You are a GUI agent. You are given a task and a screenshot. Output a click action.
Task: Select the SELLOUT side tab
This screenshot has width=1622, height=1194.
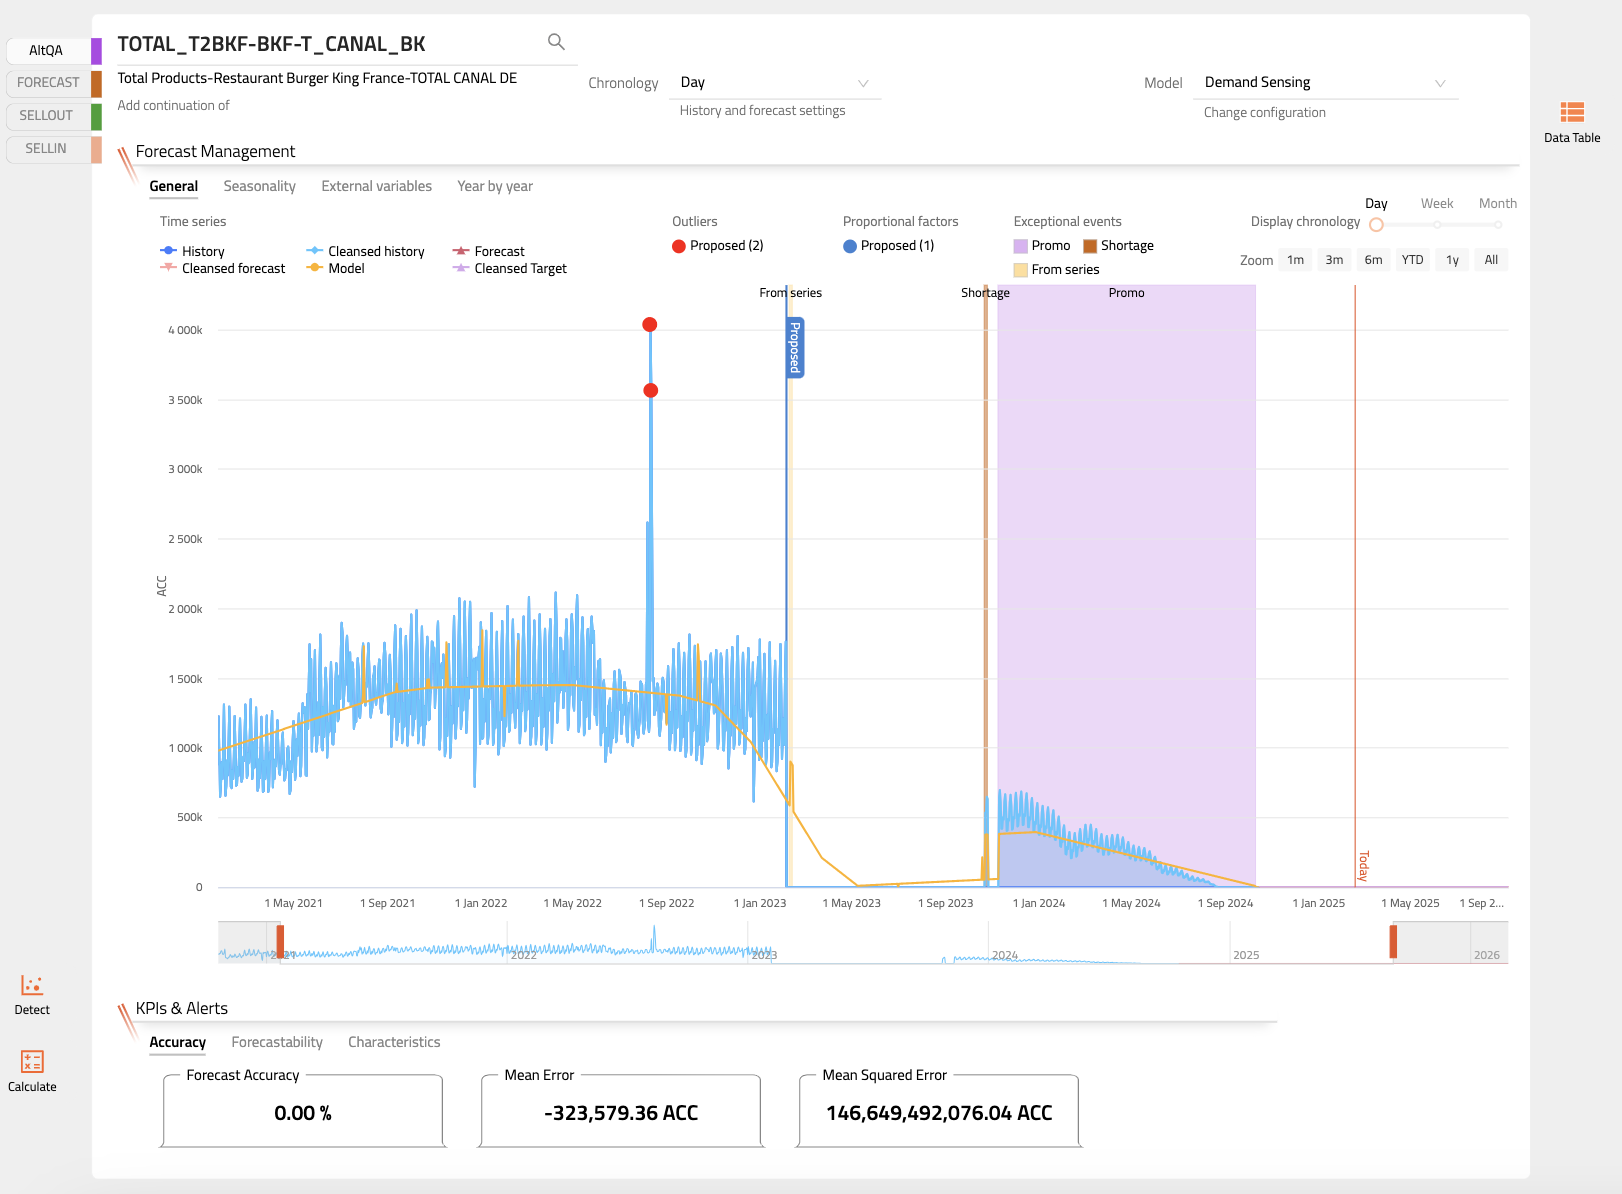(47, 116)
